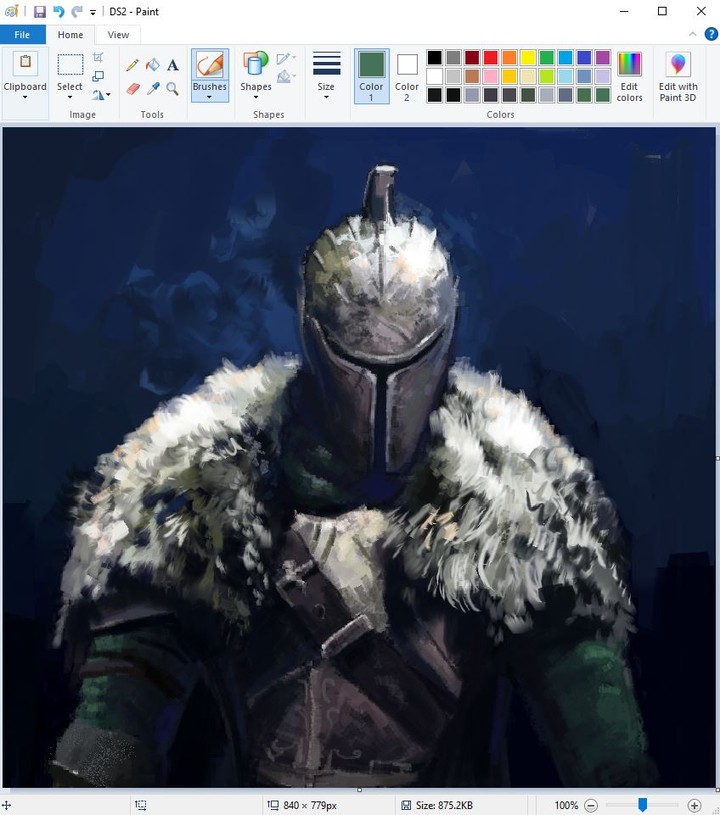Open Customize Quick Access Toolbar dropdown

pos(93,12)
